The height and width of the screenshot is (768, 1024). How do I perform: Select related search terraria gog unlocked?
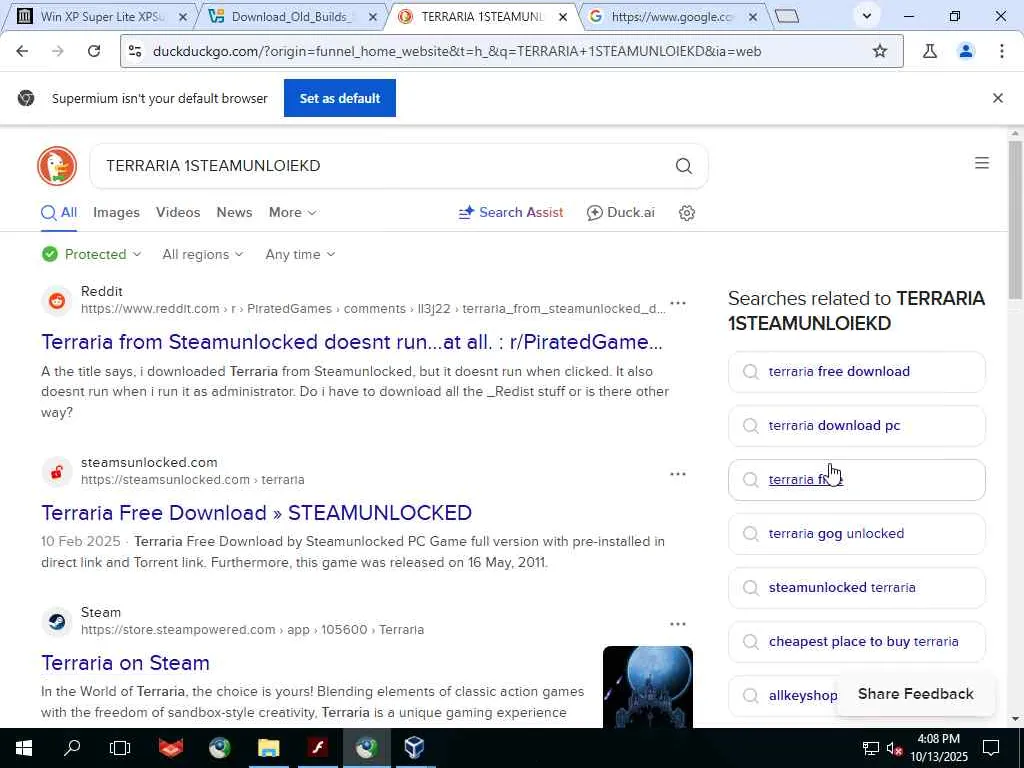pos(856,534)
